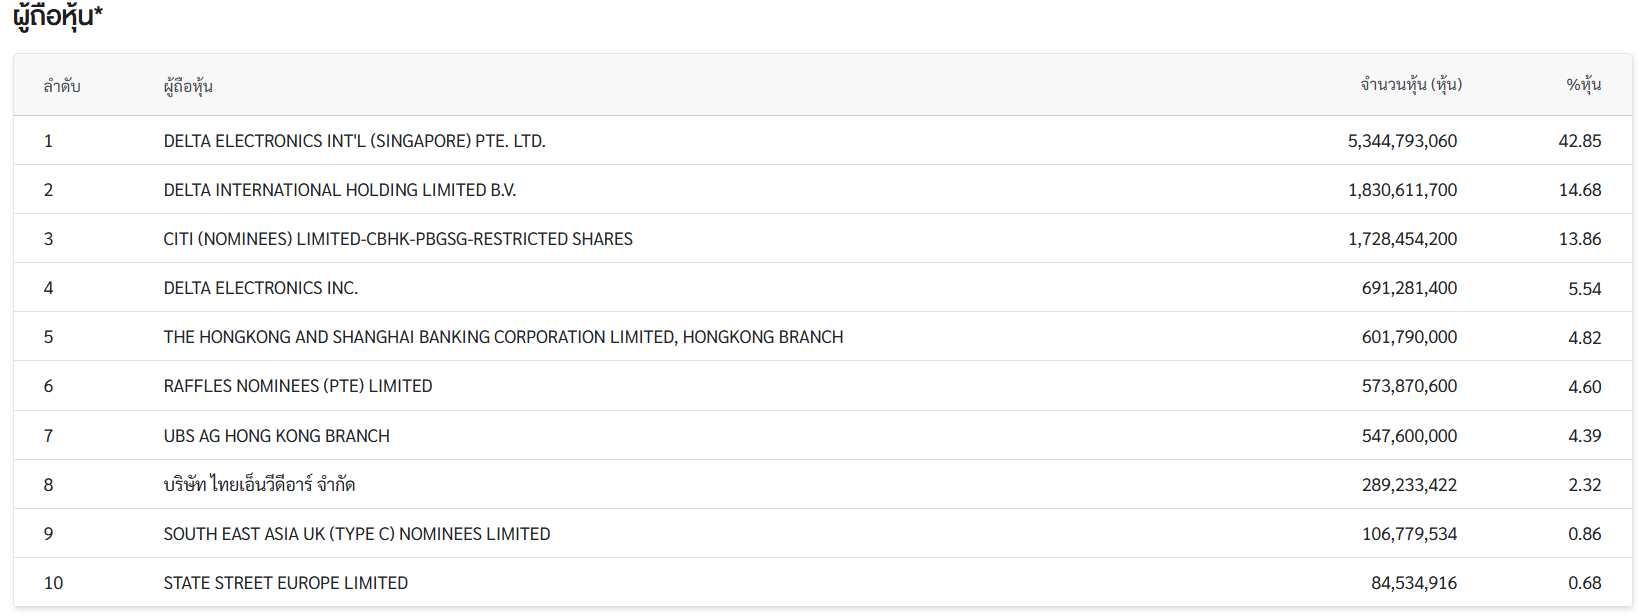Click CITI (NOMINEES) LIMITED-CBHK-PBGSG-RESTRICTED SHARES entry
This screenshot has width=1643, height=616.
point(398,239)
